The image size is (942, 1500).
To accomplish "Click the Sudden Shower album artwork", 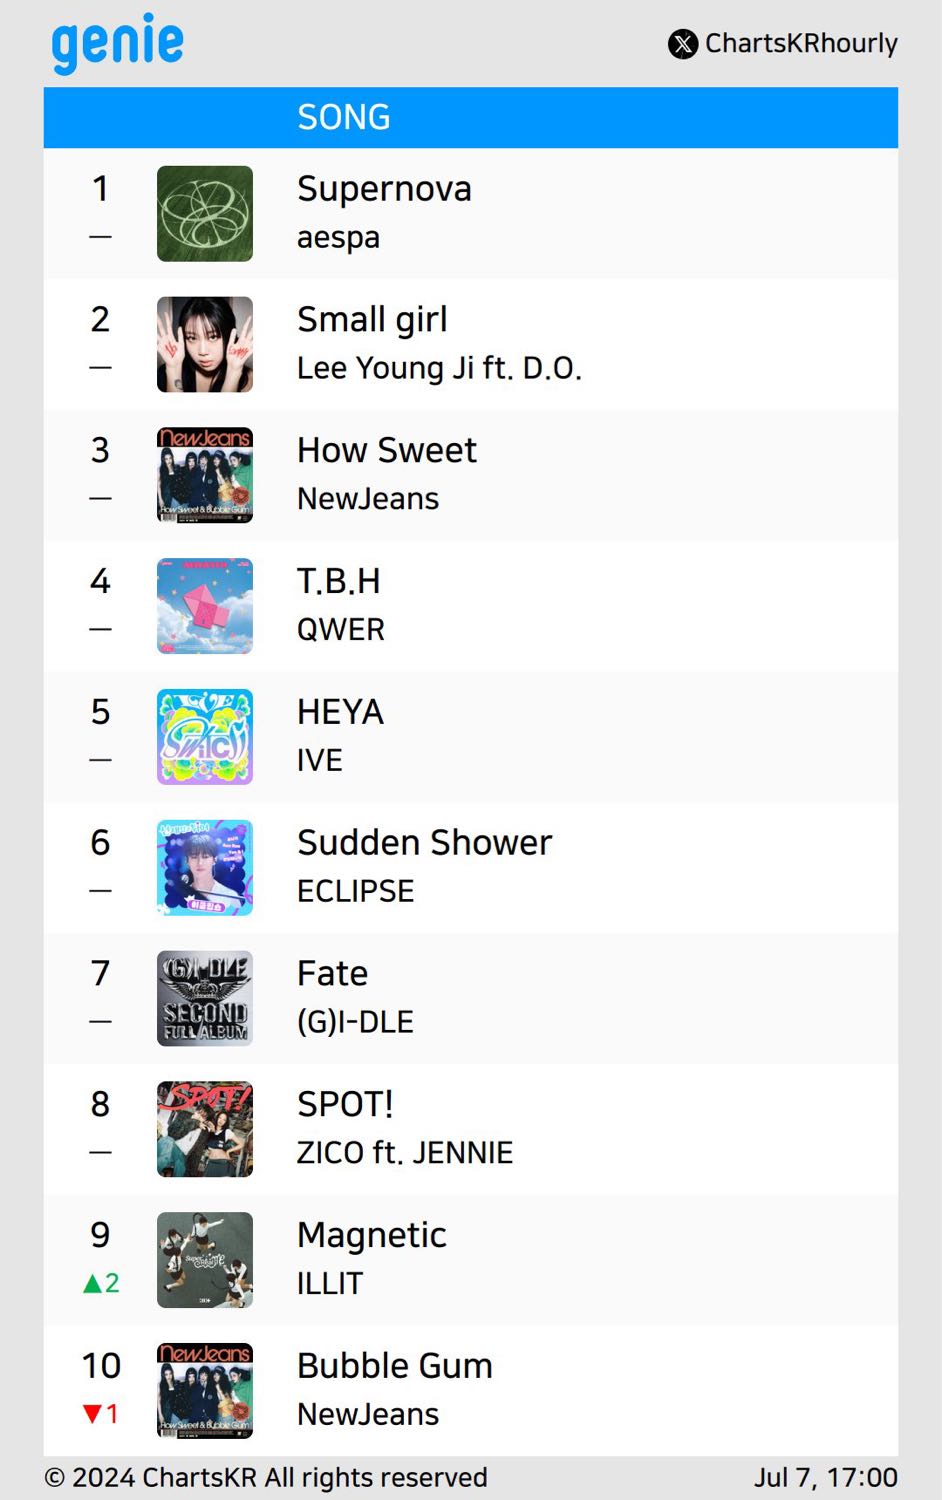I will point(205,868).
